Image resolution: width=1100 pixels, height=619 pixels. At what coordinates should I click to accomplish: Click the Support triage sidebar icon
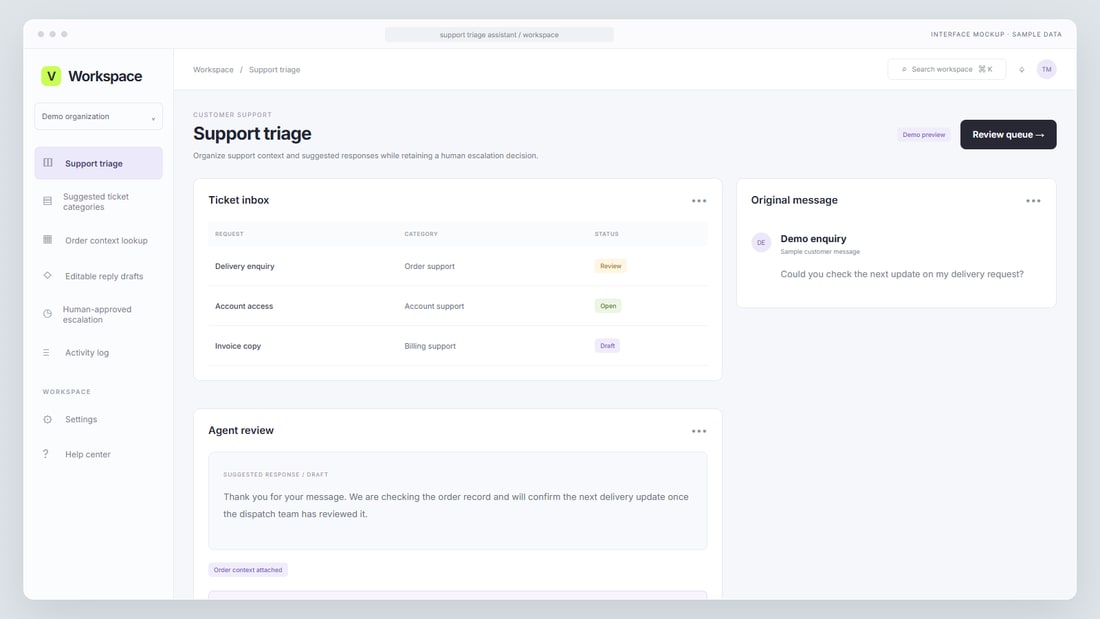point(48,163)
